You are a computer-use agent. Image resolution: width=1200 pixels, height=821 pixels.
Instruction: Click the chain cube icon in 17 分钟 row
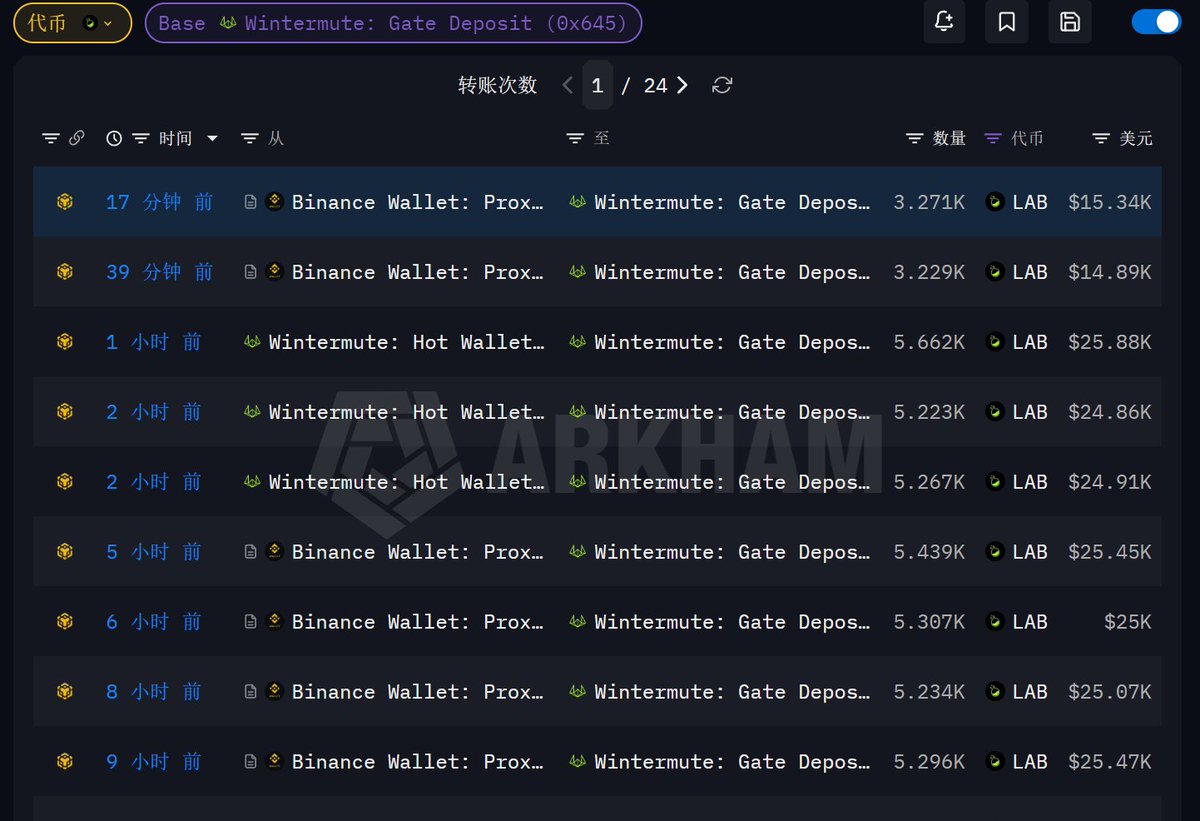[x=65, y=202]
